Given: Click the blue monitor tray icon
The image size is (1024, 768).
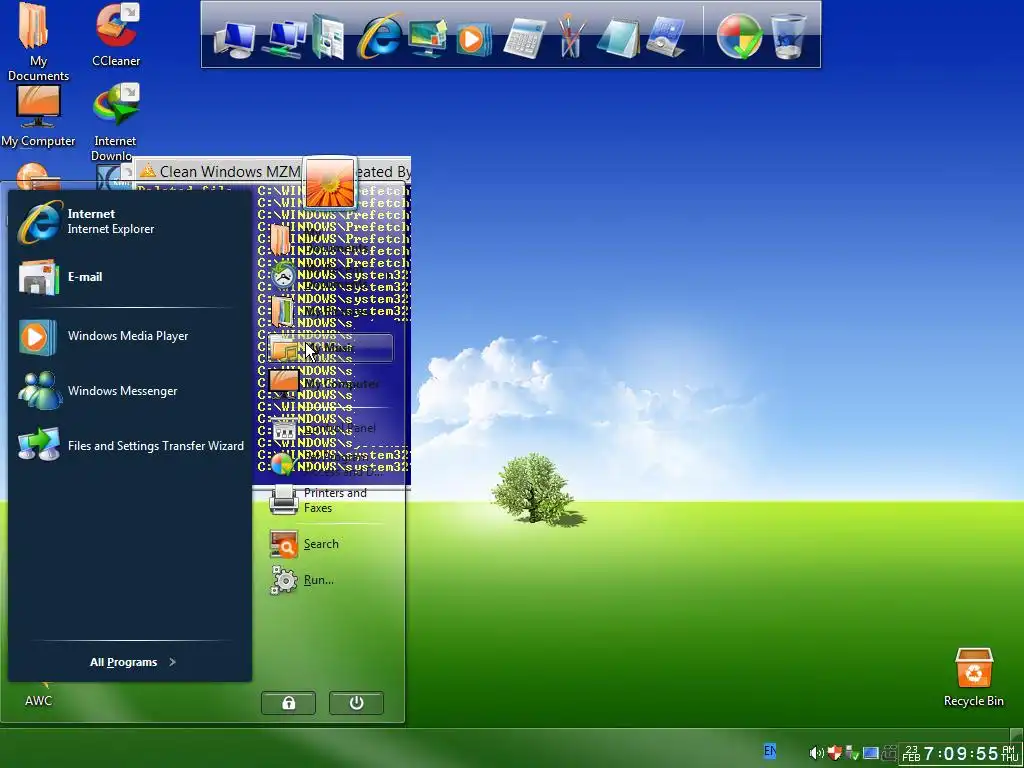Looking at the screenshot, I should coord(871,753).
